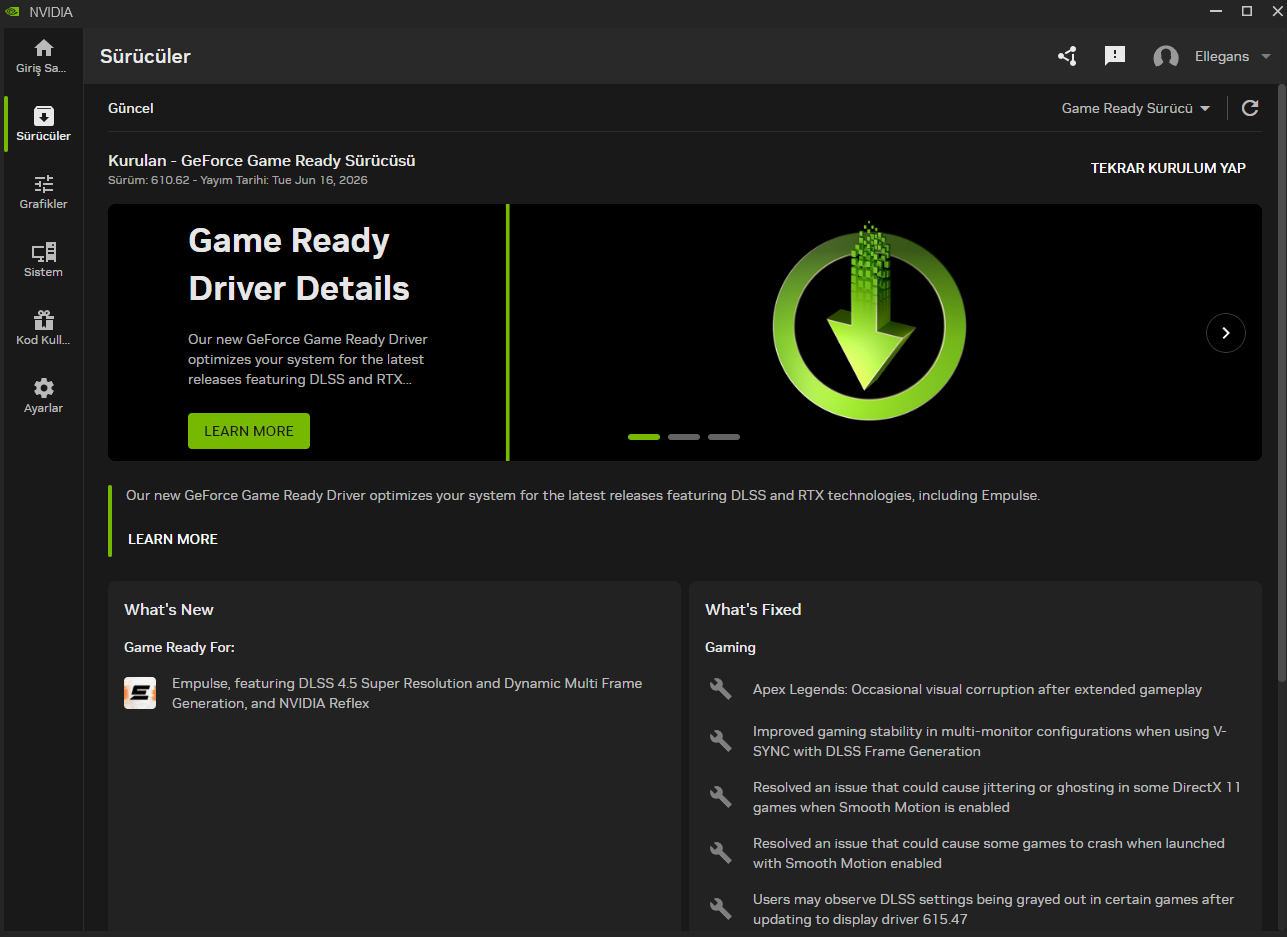Click the green LEARN MORE button
The height and width of the screenshot is (937, 1287).
coord(249,431)
